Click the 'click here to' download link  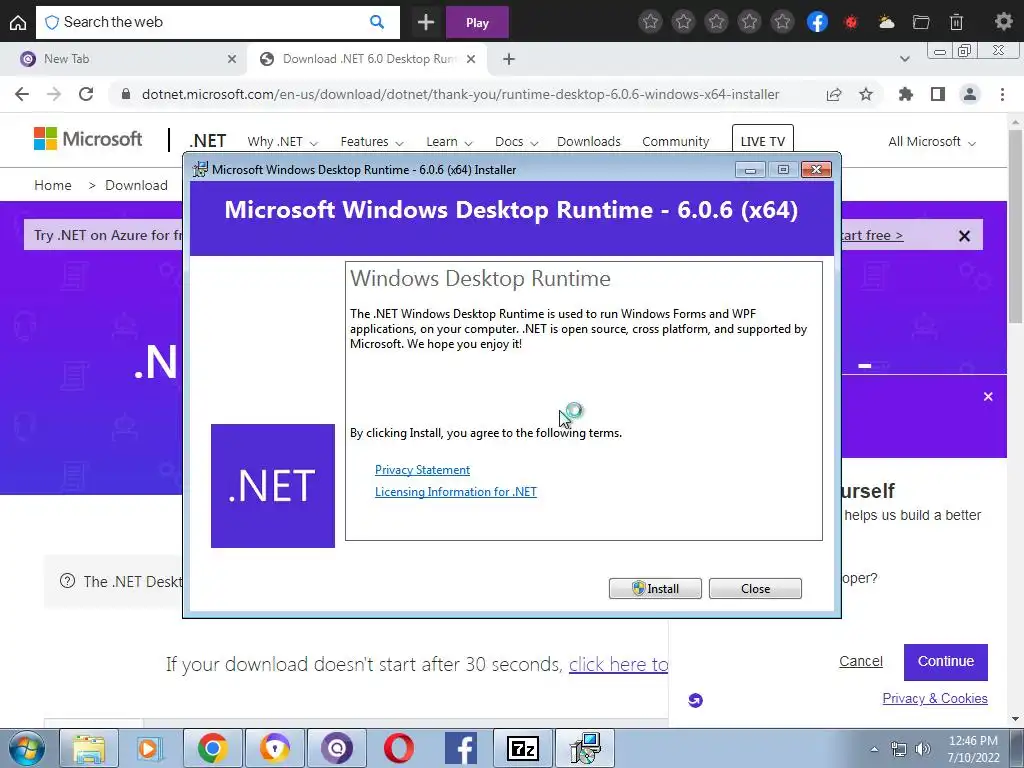coord(618,664)
